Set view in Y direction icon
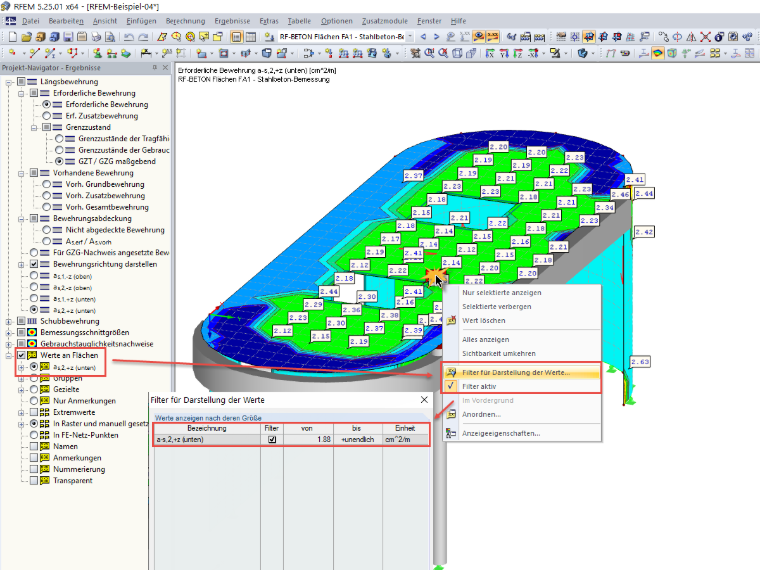Viewport: 760px width, 570px height. click(505, 53)
